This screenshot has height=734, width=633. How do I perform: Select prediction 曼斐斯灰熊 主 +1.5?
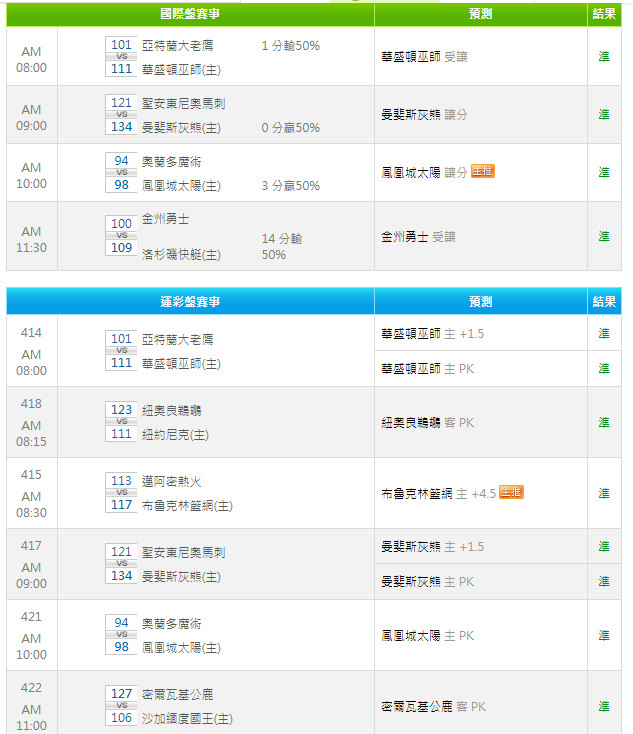pyautogui.click(x=433, y=547)
